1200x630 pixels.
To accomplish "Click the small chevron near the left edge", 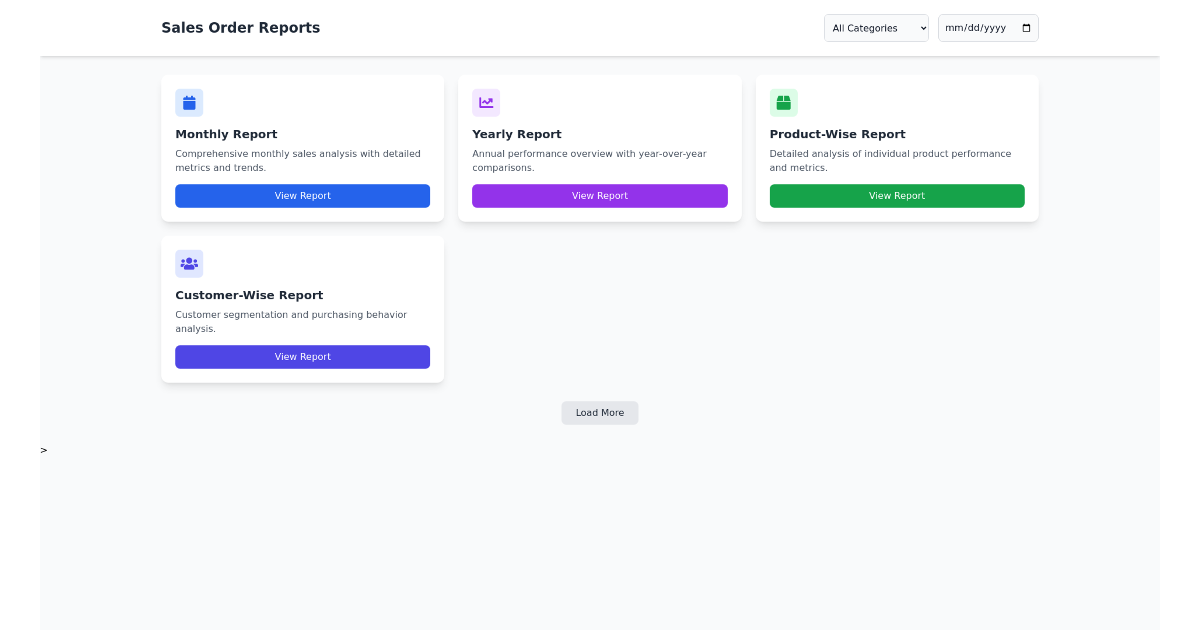I will [x=42, y=450].
